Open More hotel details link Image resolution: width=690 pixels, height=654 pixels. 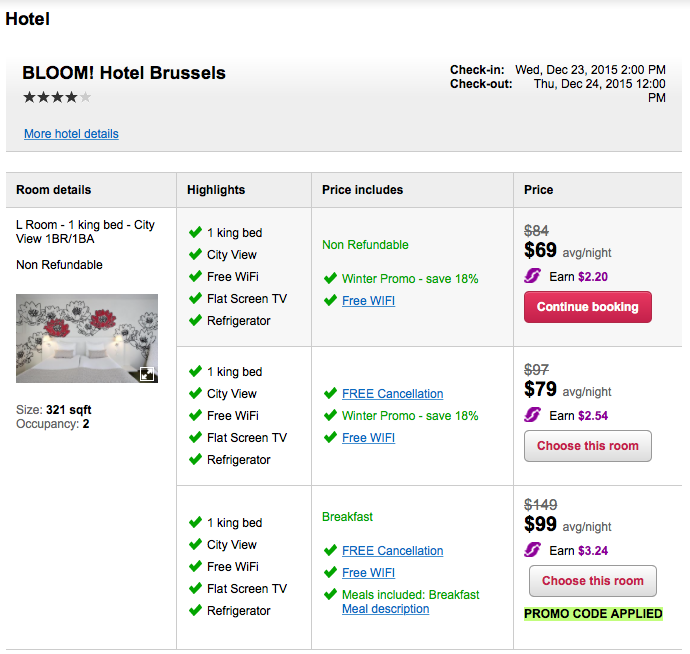[x=71, y=134]
